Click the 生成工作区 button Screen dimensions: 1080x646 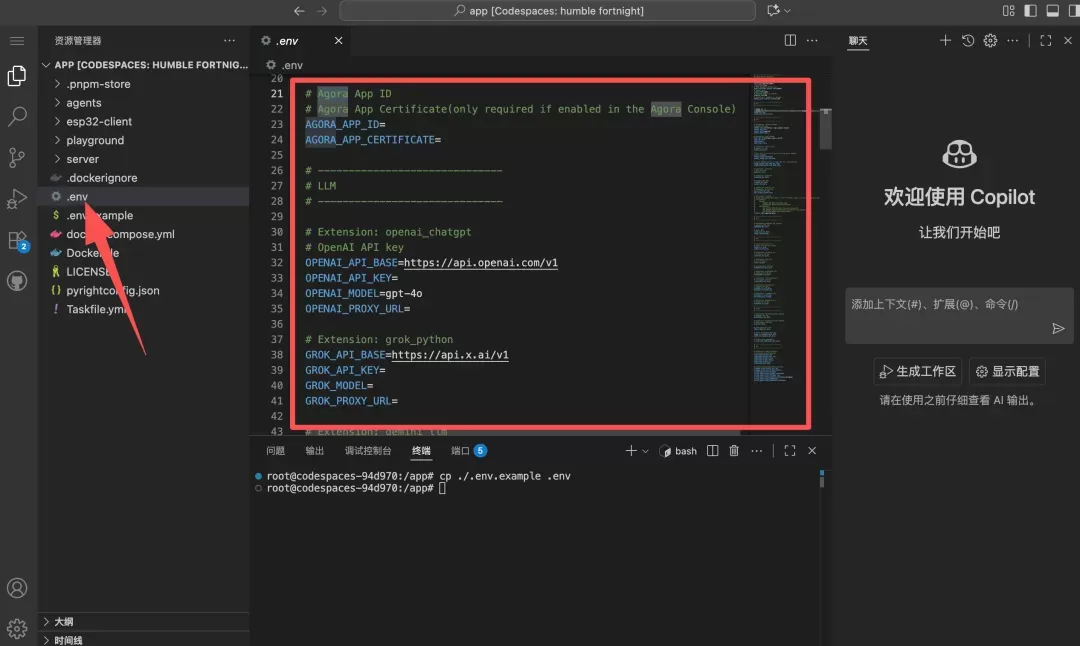coord(917,372)
